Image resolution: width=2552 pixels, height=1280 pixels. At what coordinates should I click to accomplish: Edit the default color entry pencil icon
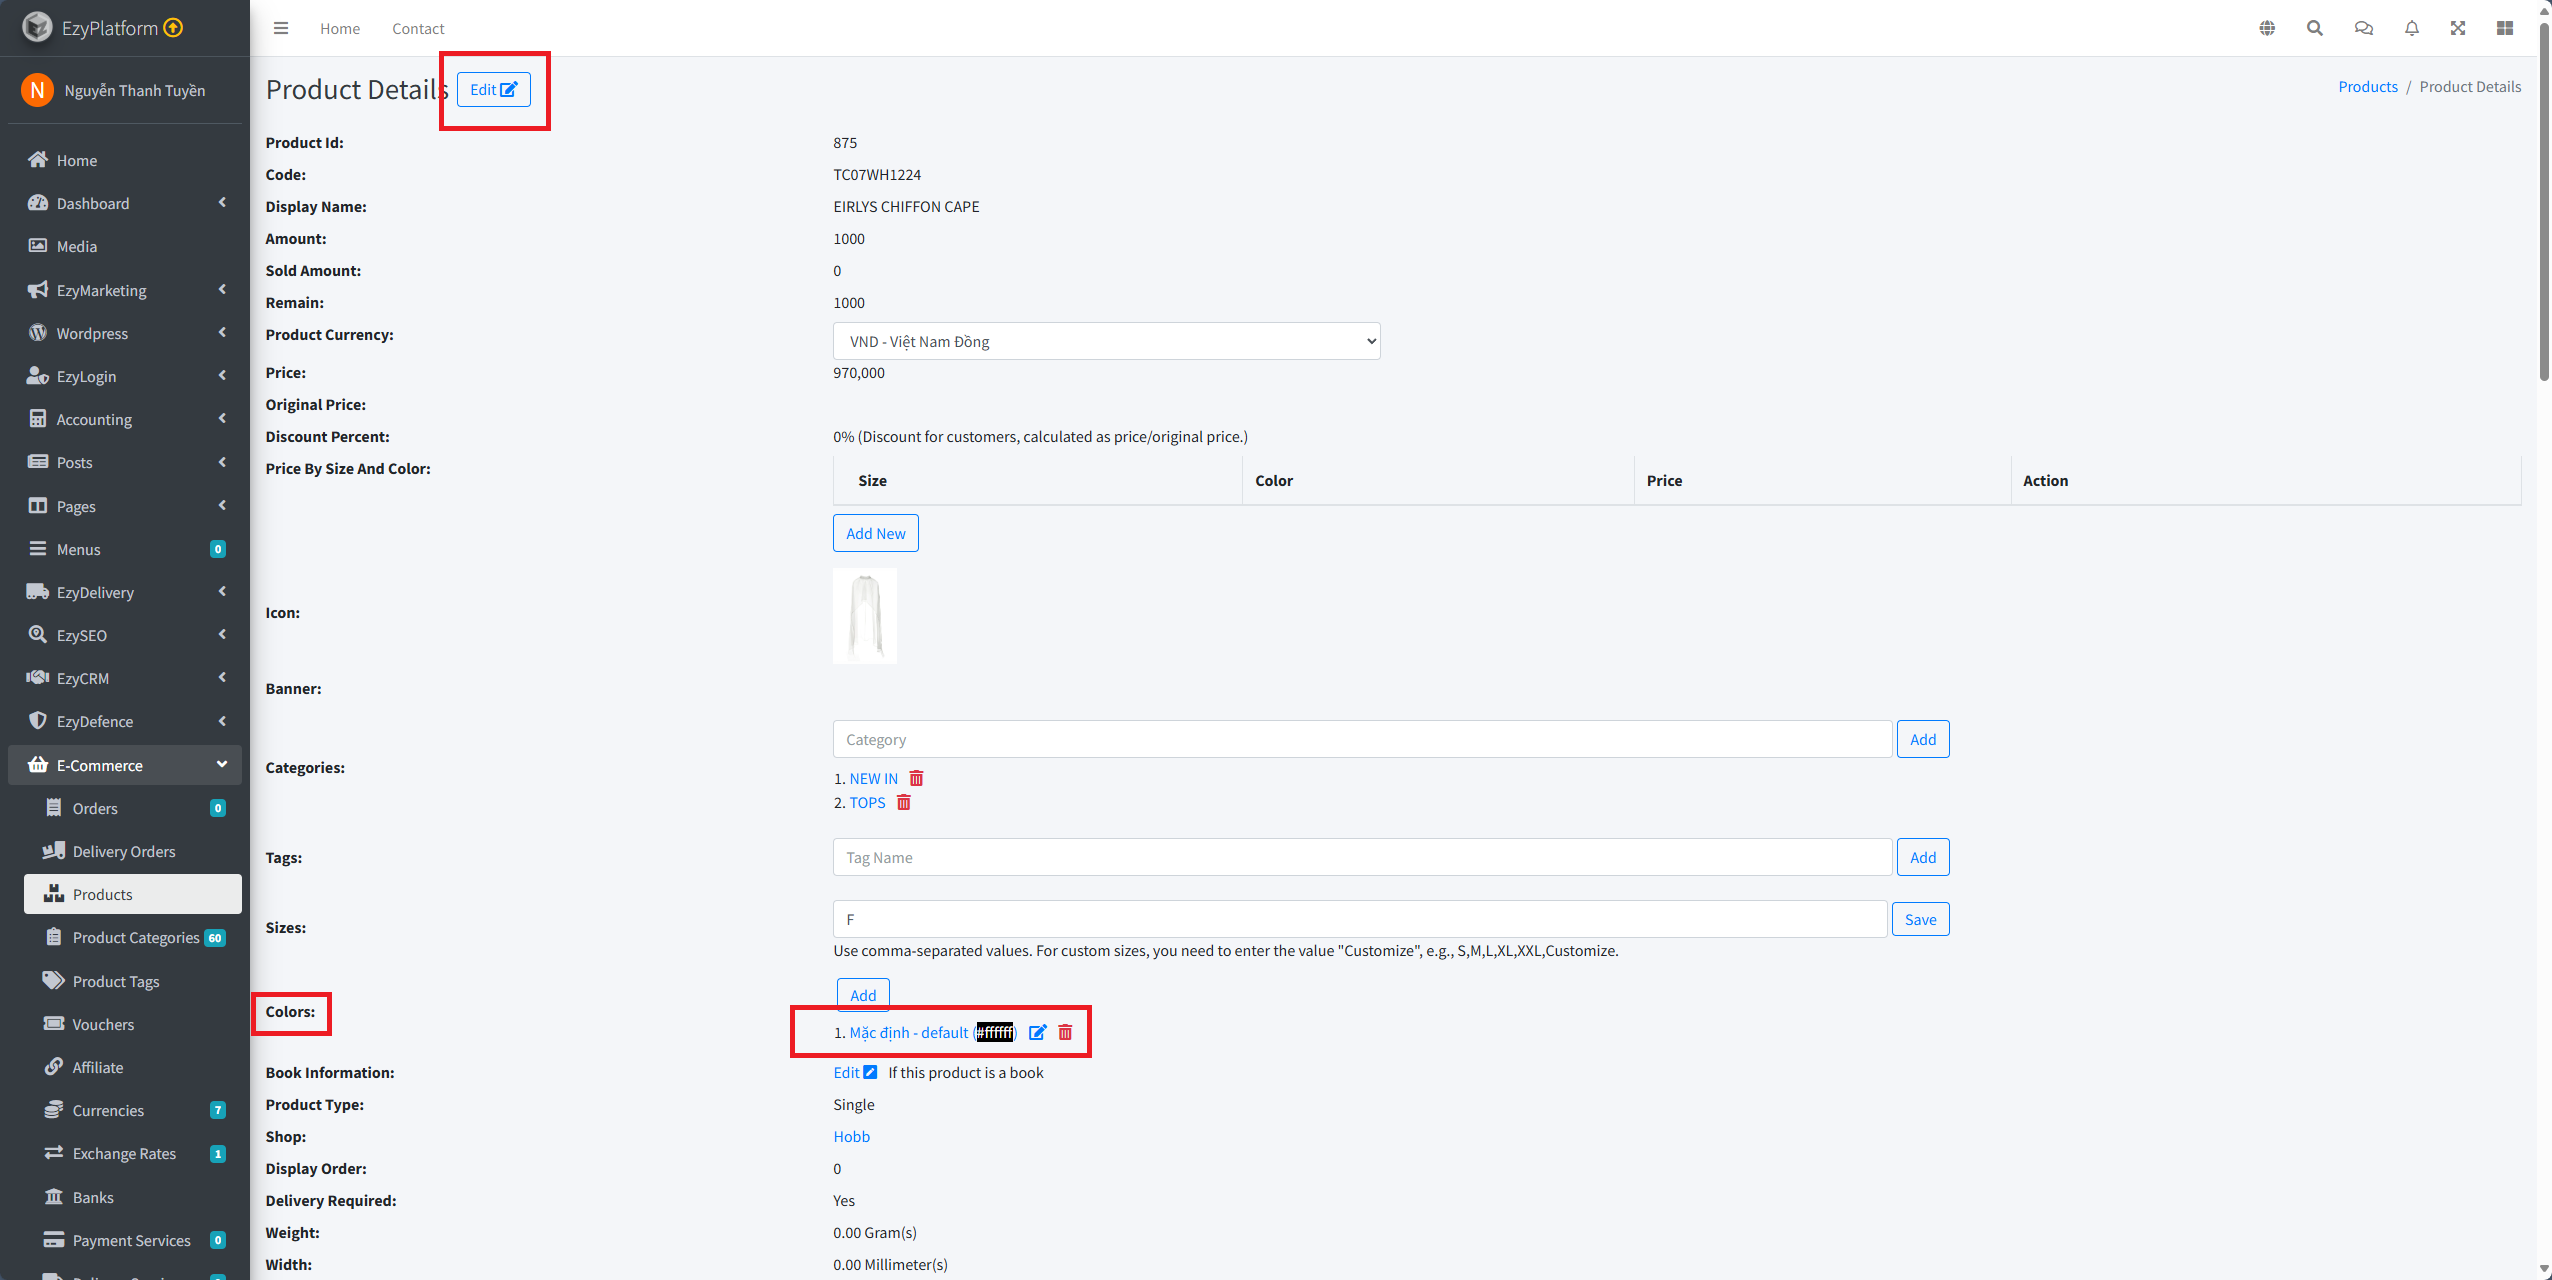point(1037,1032)
